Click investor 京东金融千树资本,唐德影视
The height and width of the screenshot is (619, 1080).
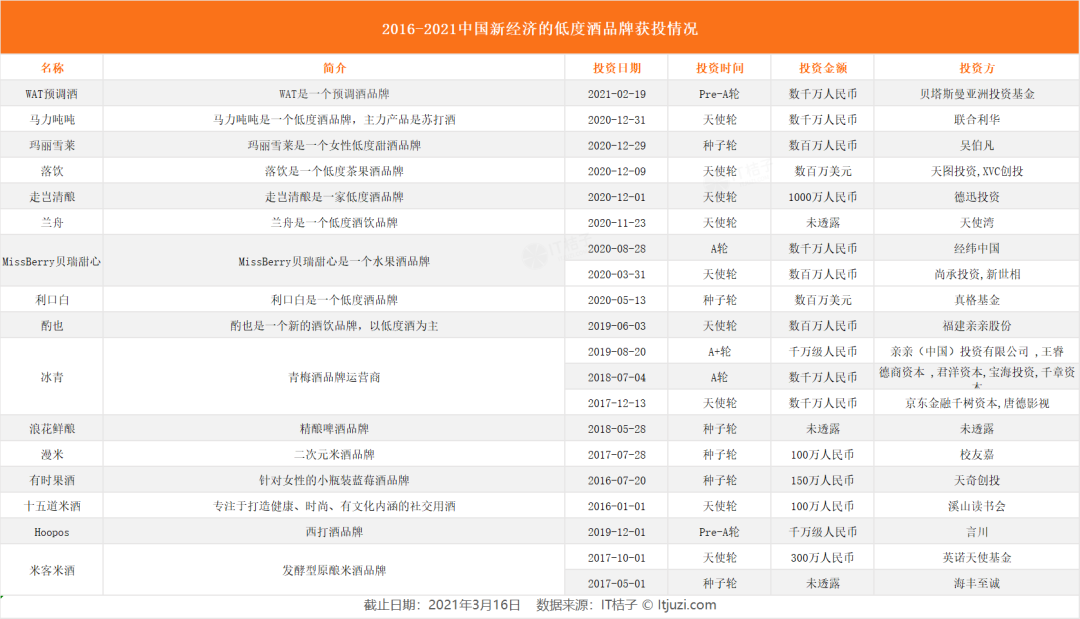pos(977,403)
